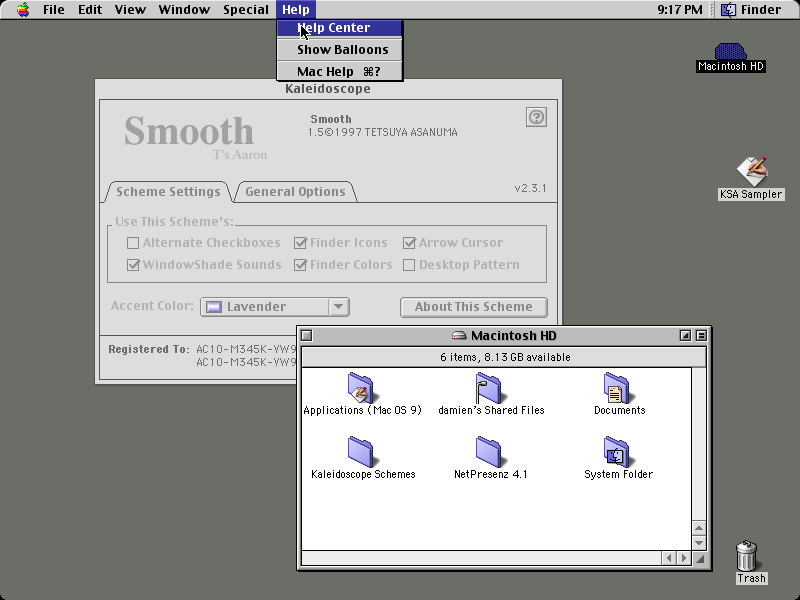Open the Apple menu icon
This screenshot has height=600, width=800.
coord(23,9)
